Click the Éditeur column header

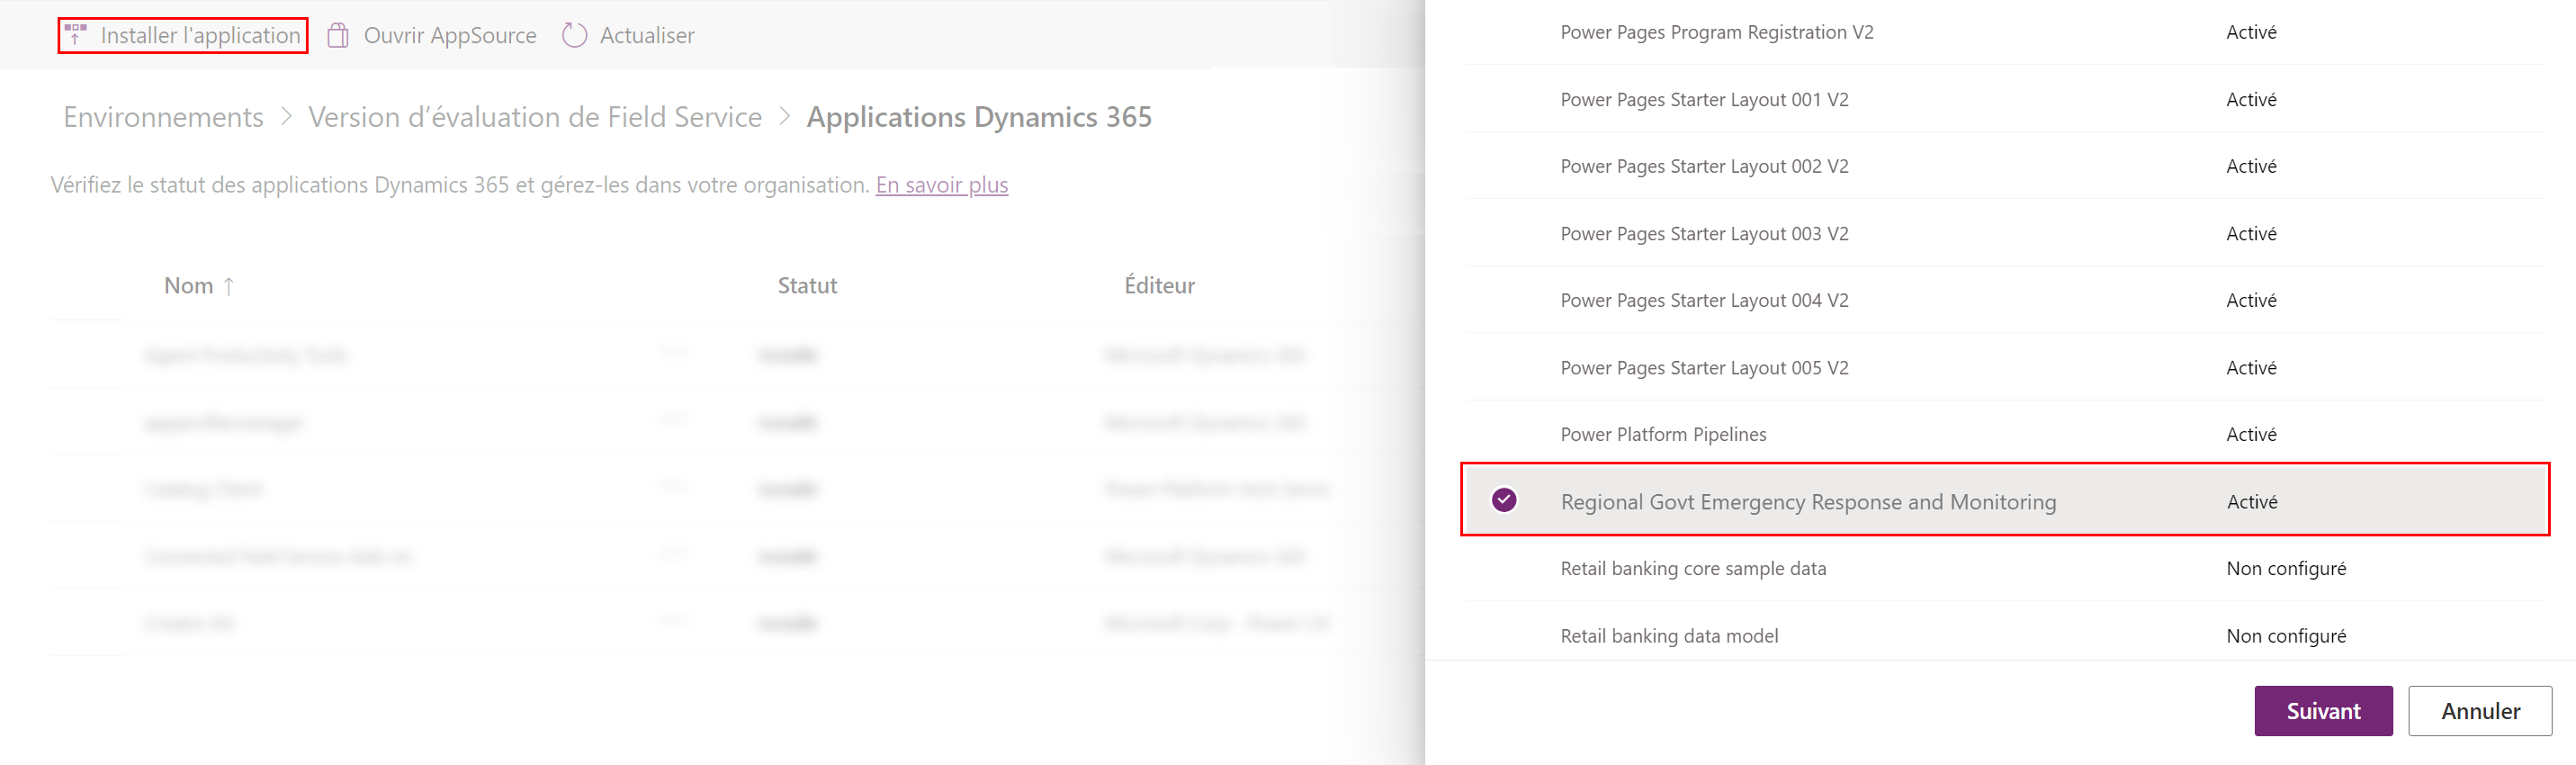pyautogui.click(x=1159, y=285)
